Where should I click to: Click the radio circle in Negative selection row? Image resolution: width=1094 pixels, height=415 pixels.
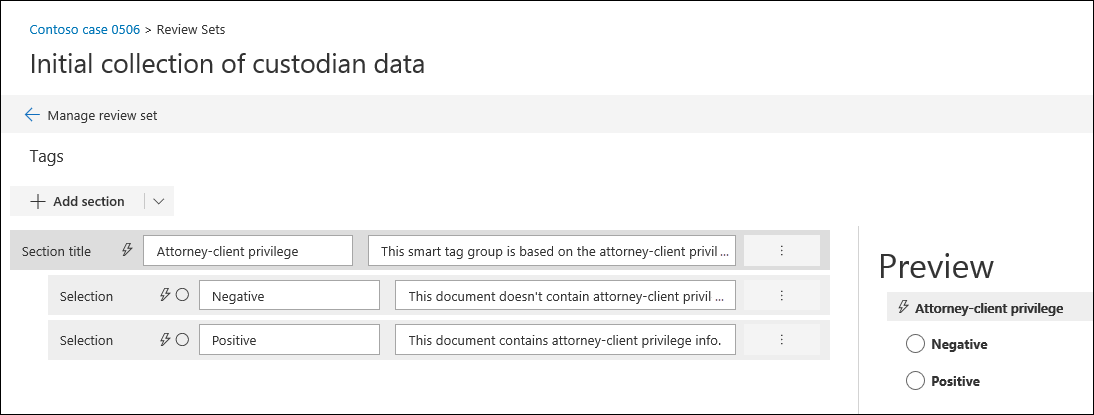point(182,296)
